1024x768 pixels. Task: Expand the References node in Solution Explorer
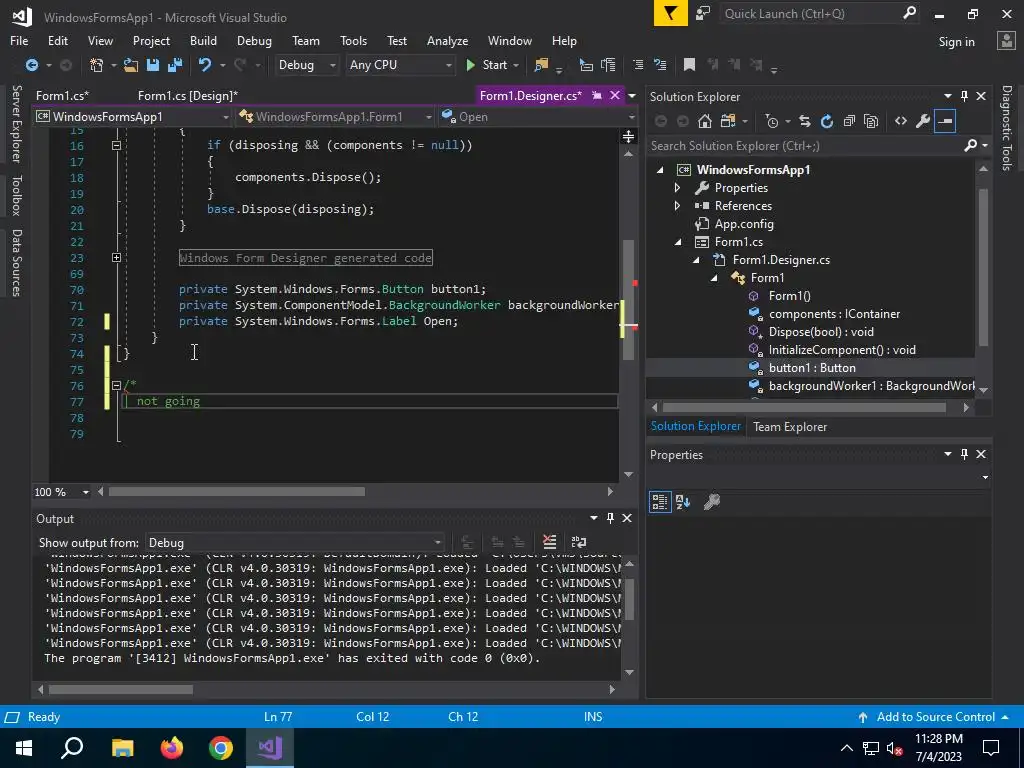(677, 206)
